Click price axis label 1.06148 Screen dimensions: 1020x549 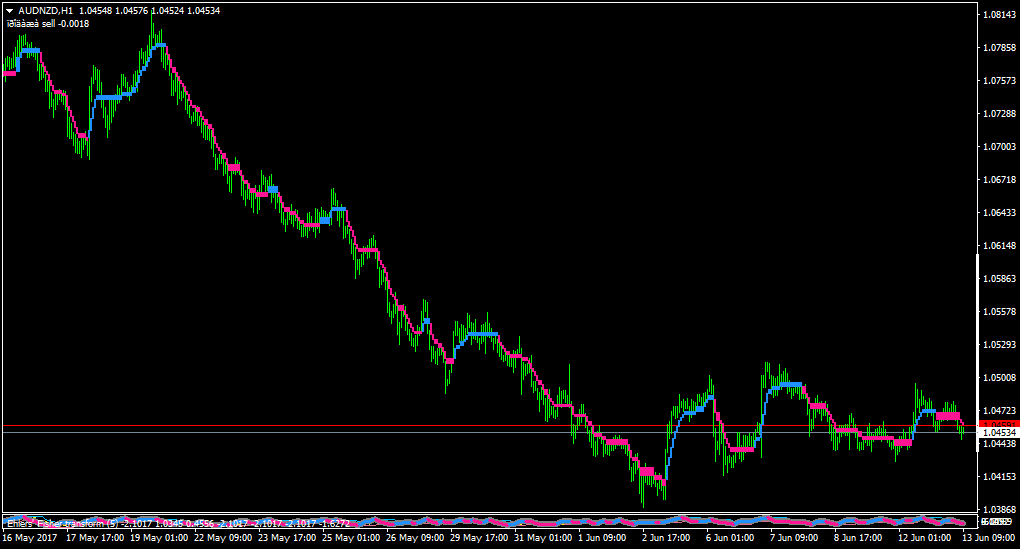(1000, 246)
